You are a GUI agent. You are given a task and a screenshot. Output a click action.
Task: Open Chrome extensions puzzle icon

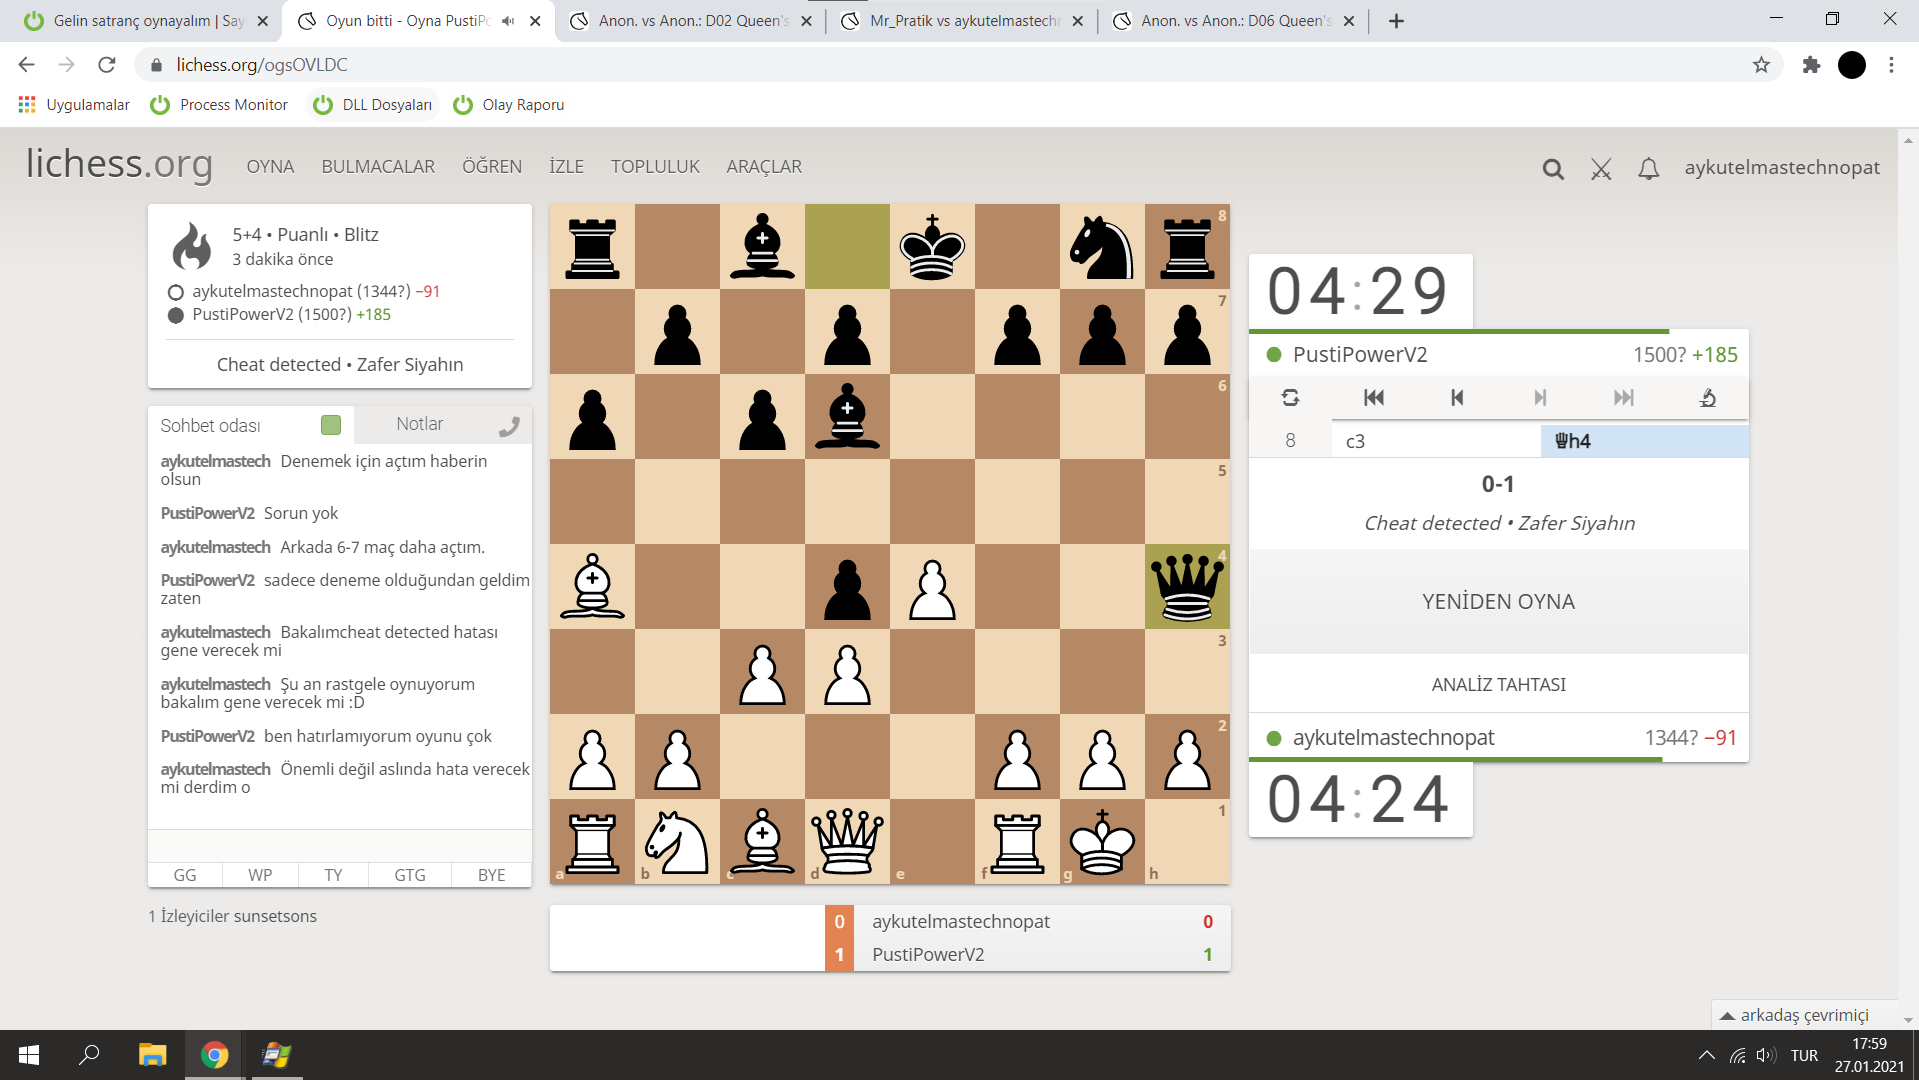1811,65
